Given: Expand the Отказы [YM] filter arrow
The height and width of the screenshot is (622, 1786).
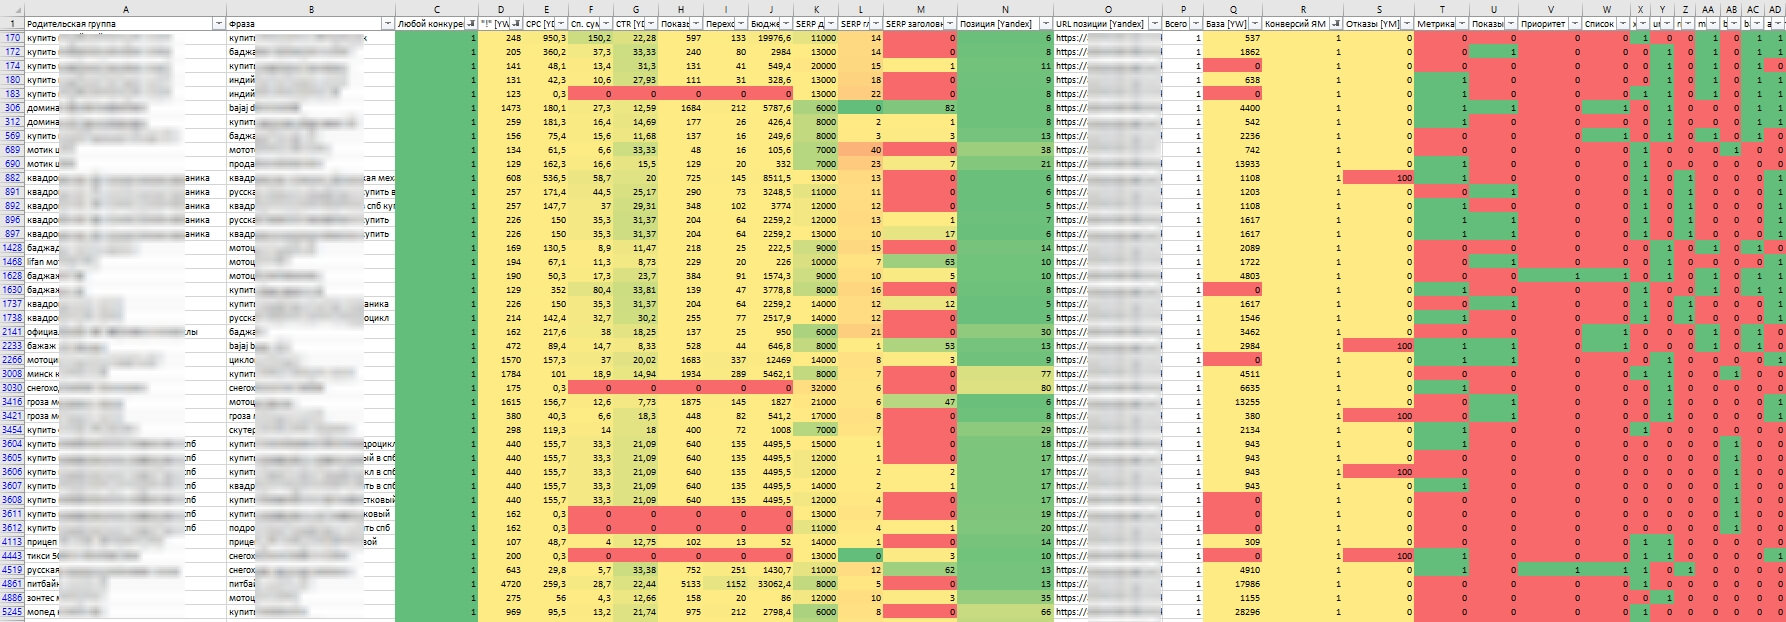Looking at the screenshot, I should tap(1408, 24).
